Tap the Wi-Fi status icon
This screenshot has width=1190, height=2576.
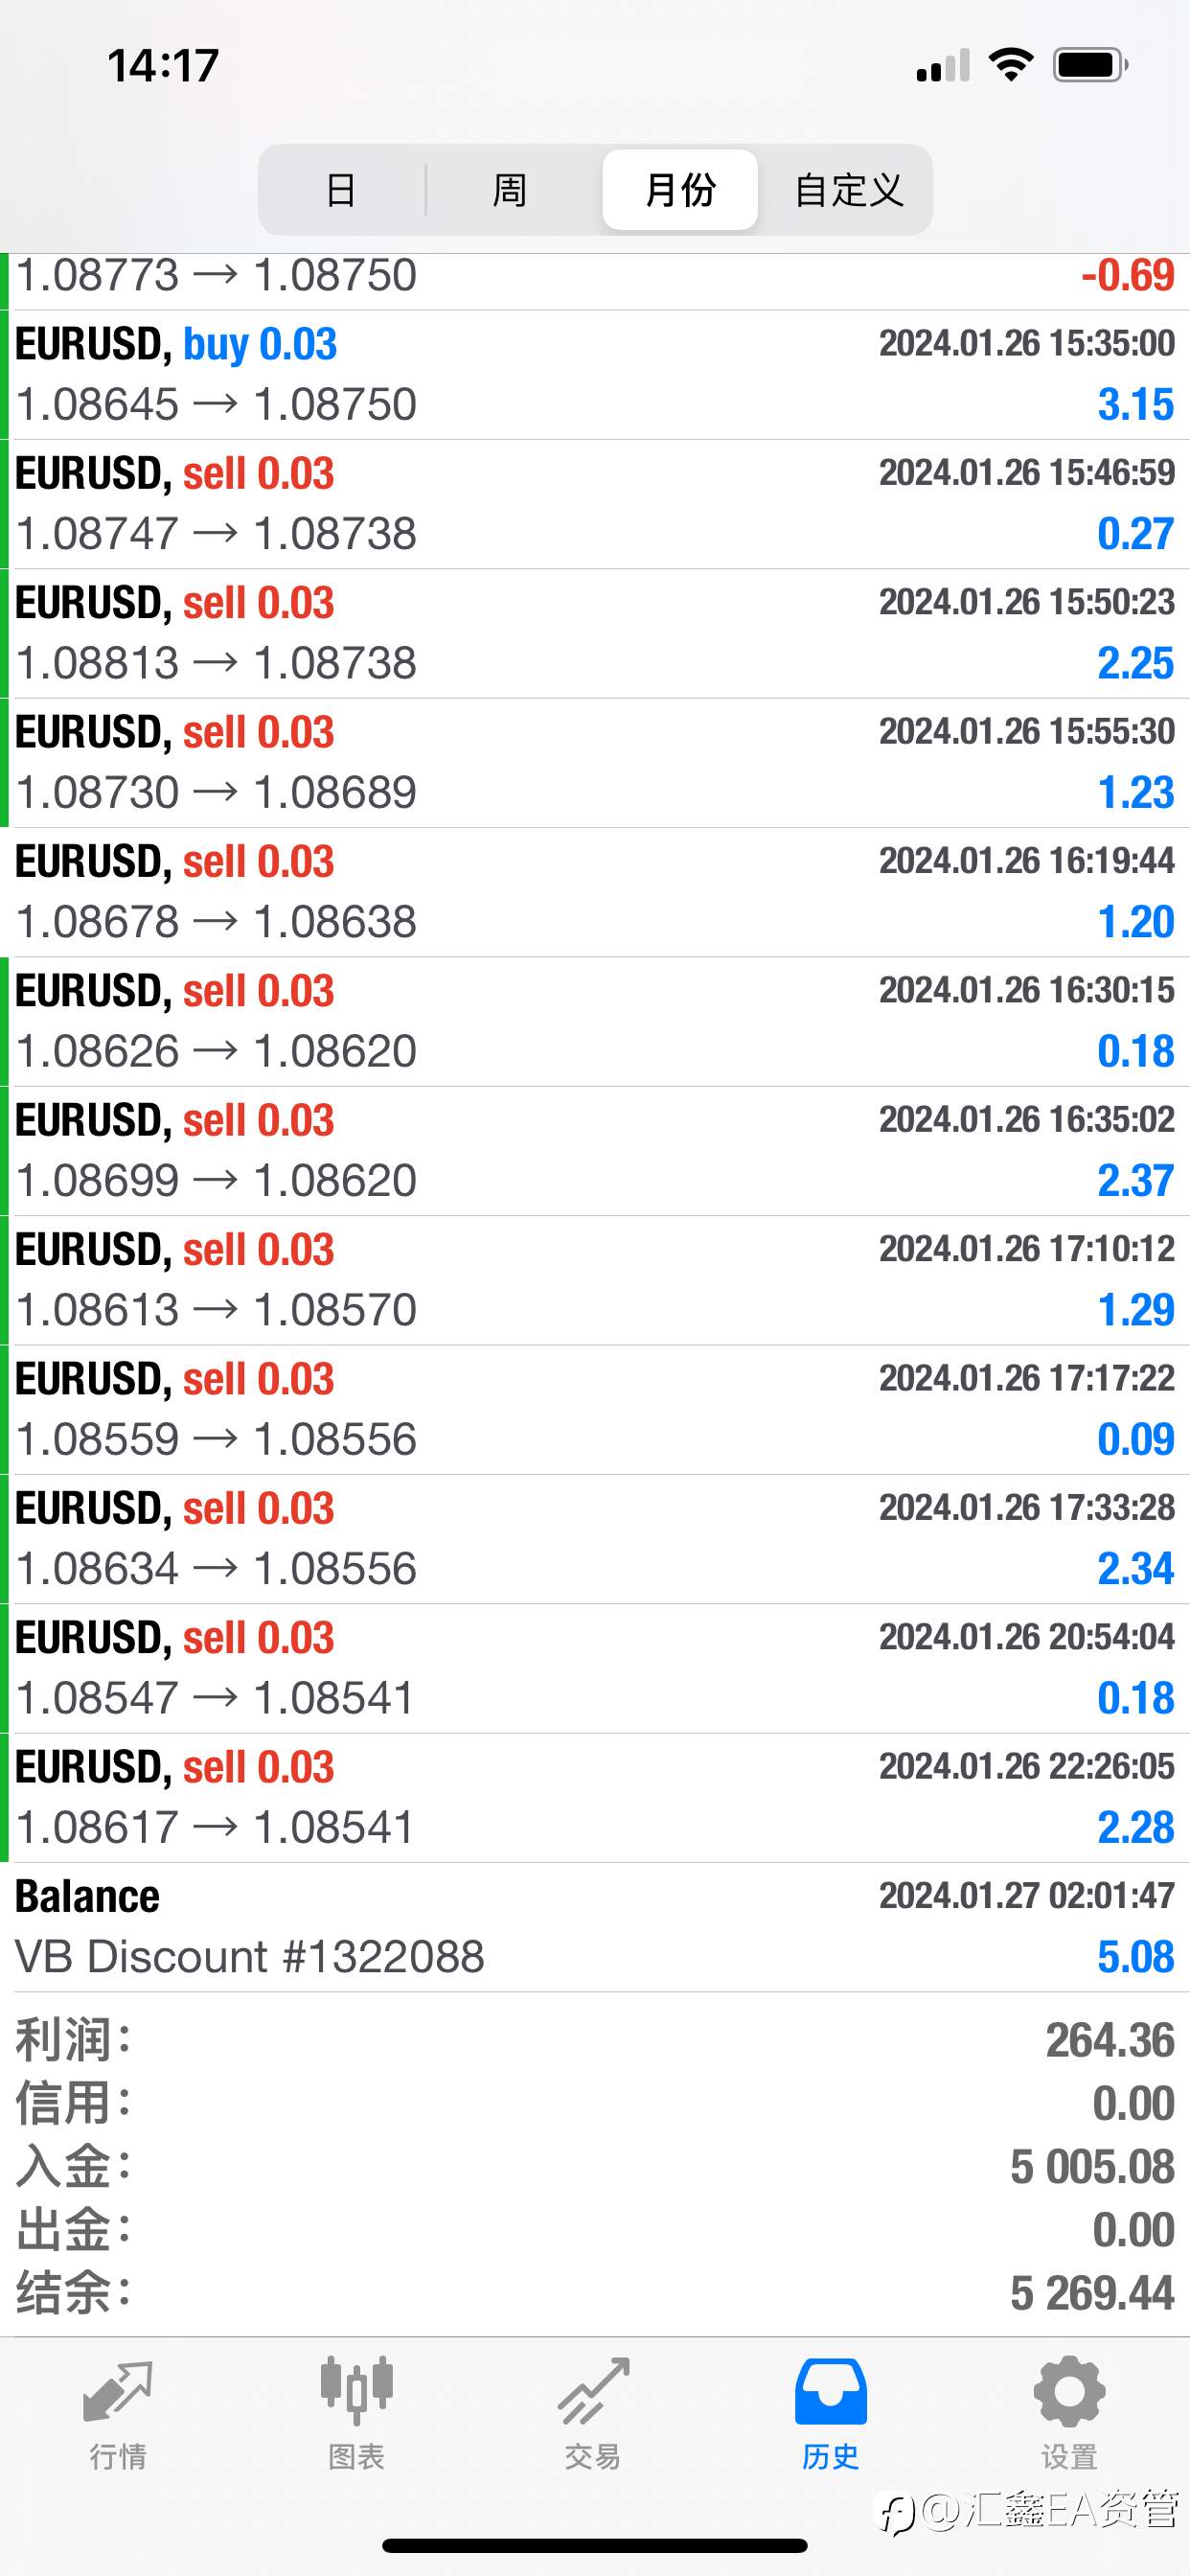1011,65
